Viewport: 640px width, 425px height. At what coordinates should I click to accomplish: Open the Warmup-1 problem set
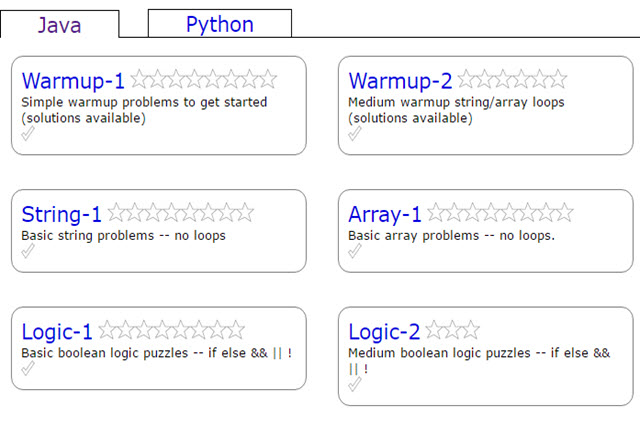[x=73, y=81]
